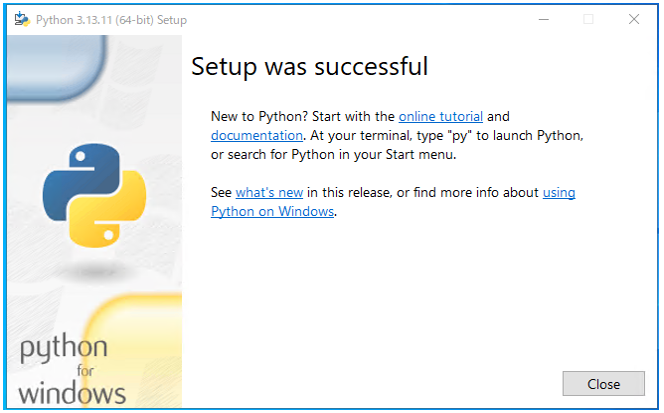Viewport: 664px width, 413px height.
Task: Follow the what's new link
Action: click(269, 192)
